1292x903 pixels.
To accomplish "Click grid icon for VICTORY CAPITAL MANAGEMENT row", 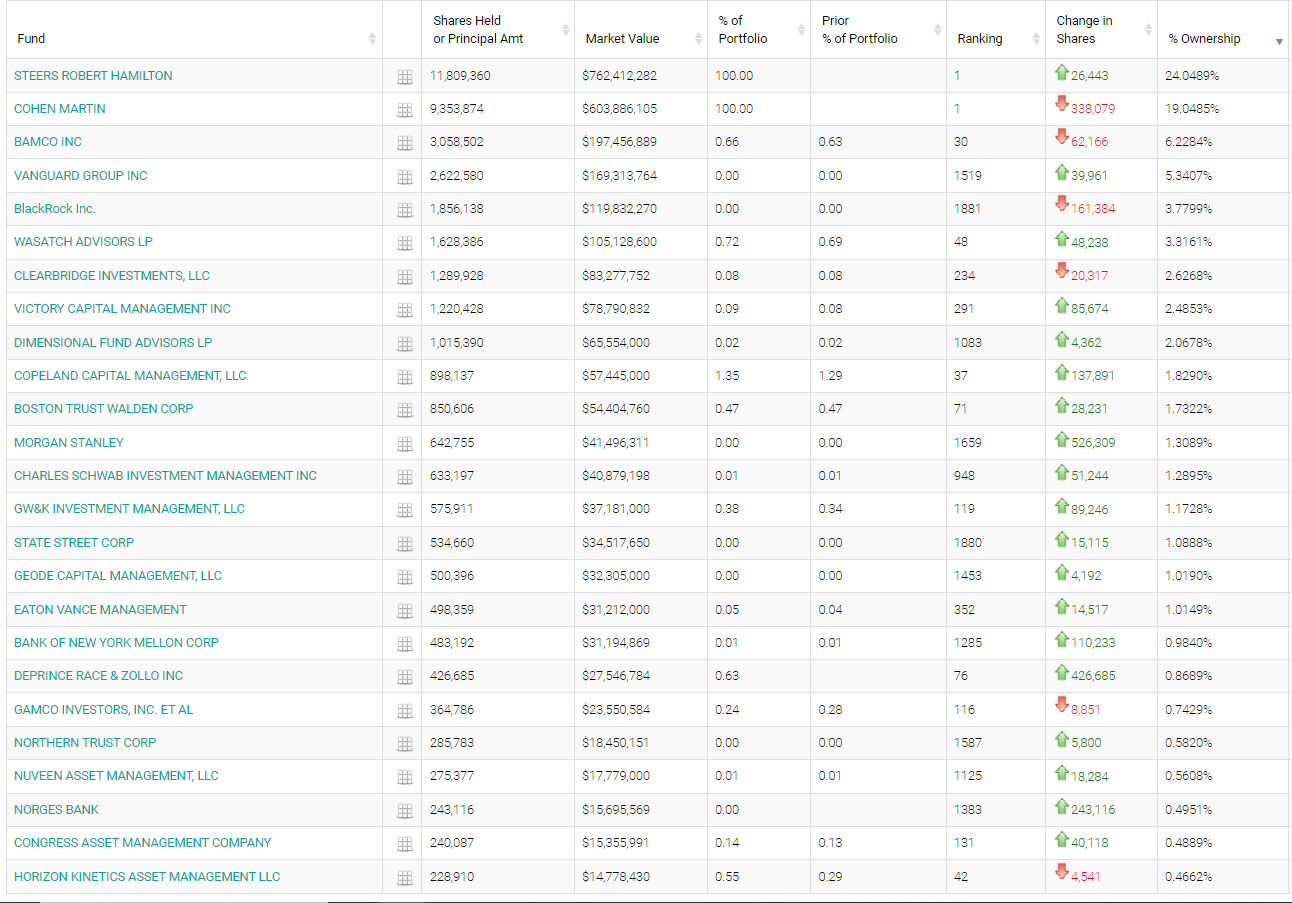I will pyautogui.click(x=404, y=310).
